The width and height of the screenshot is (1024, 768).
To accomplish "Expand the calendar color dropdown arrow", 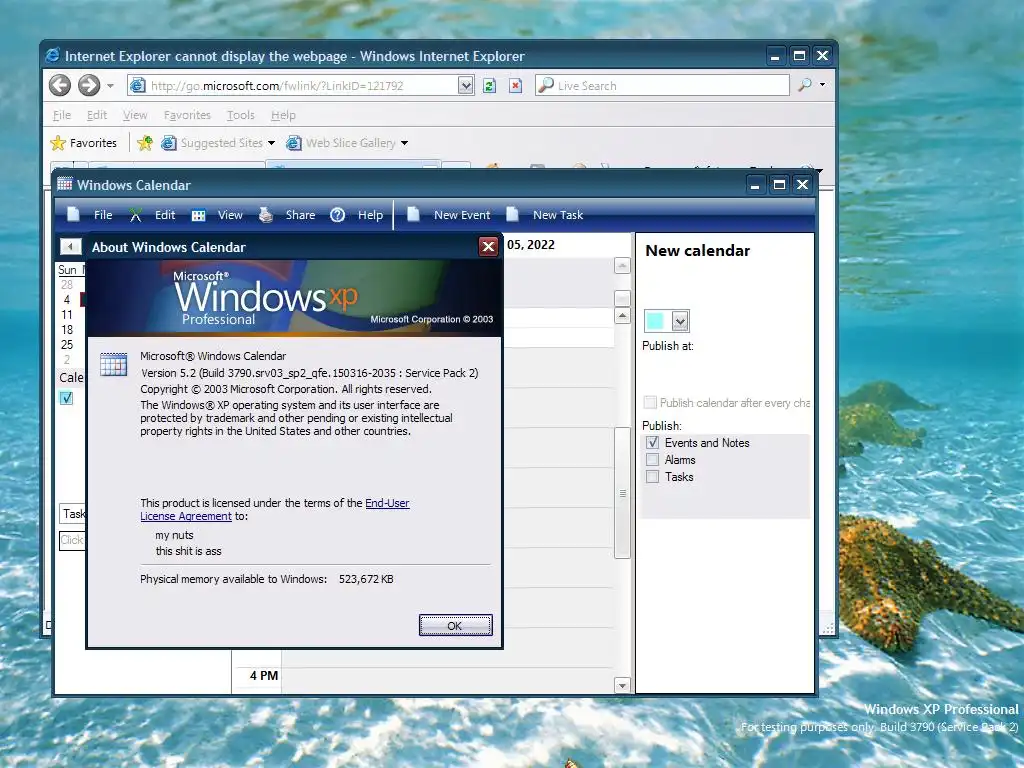I will click(680, 321).
